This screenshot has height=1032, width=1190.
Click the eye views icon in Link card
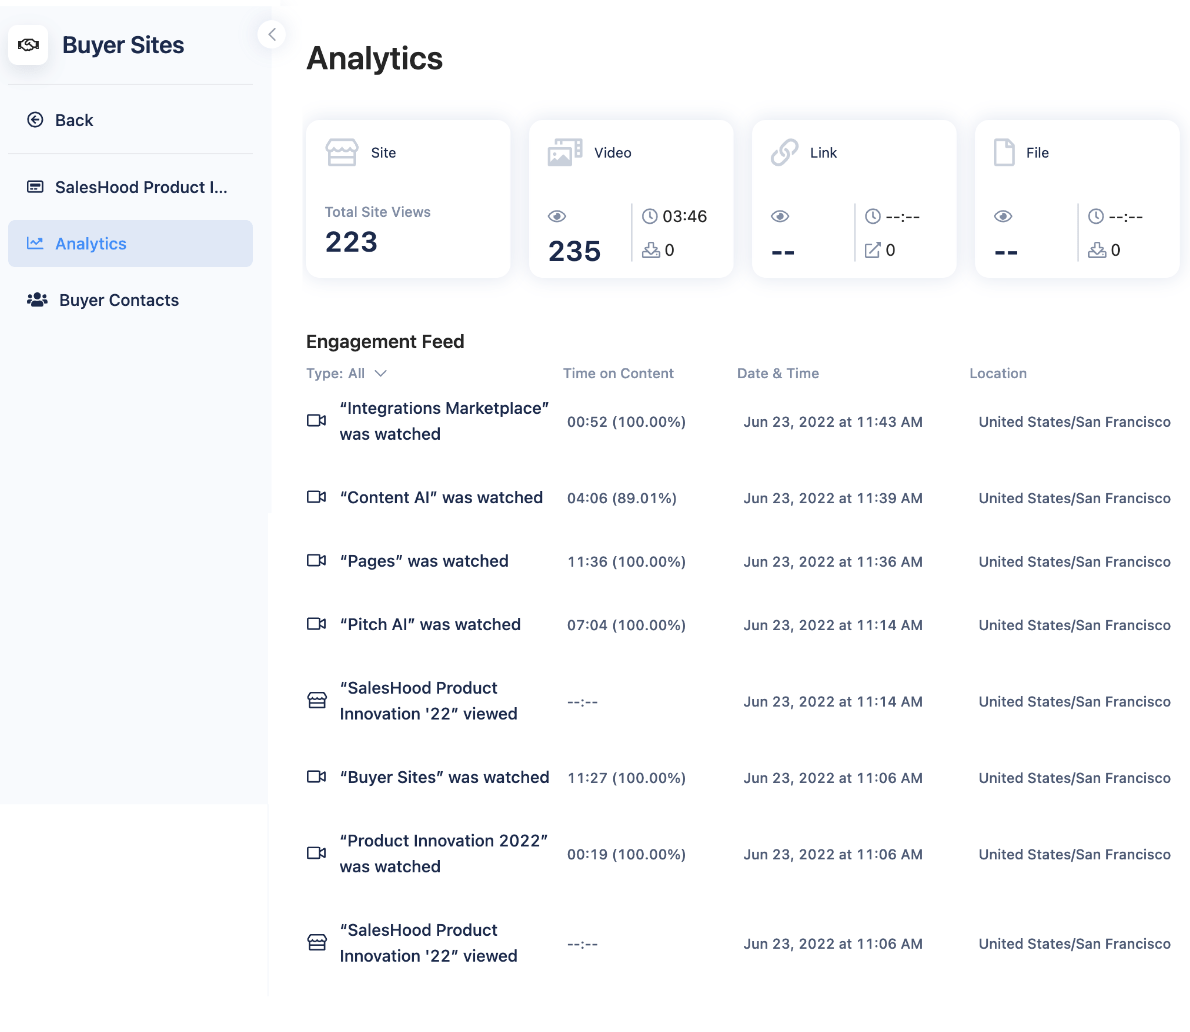780,216
